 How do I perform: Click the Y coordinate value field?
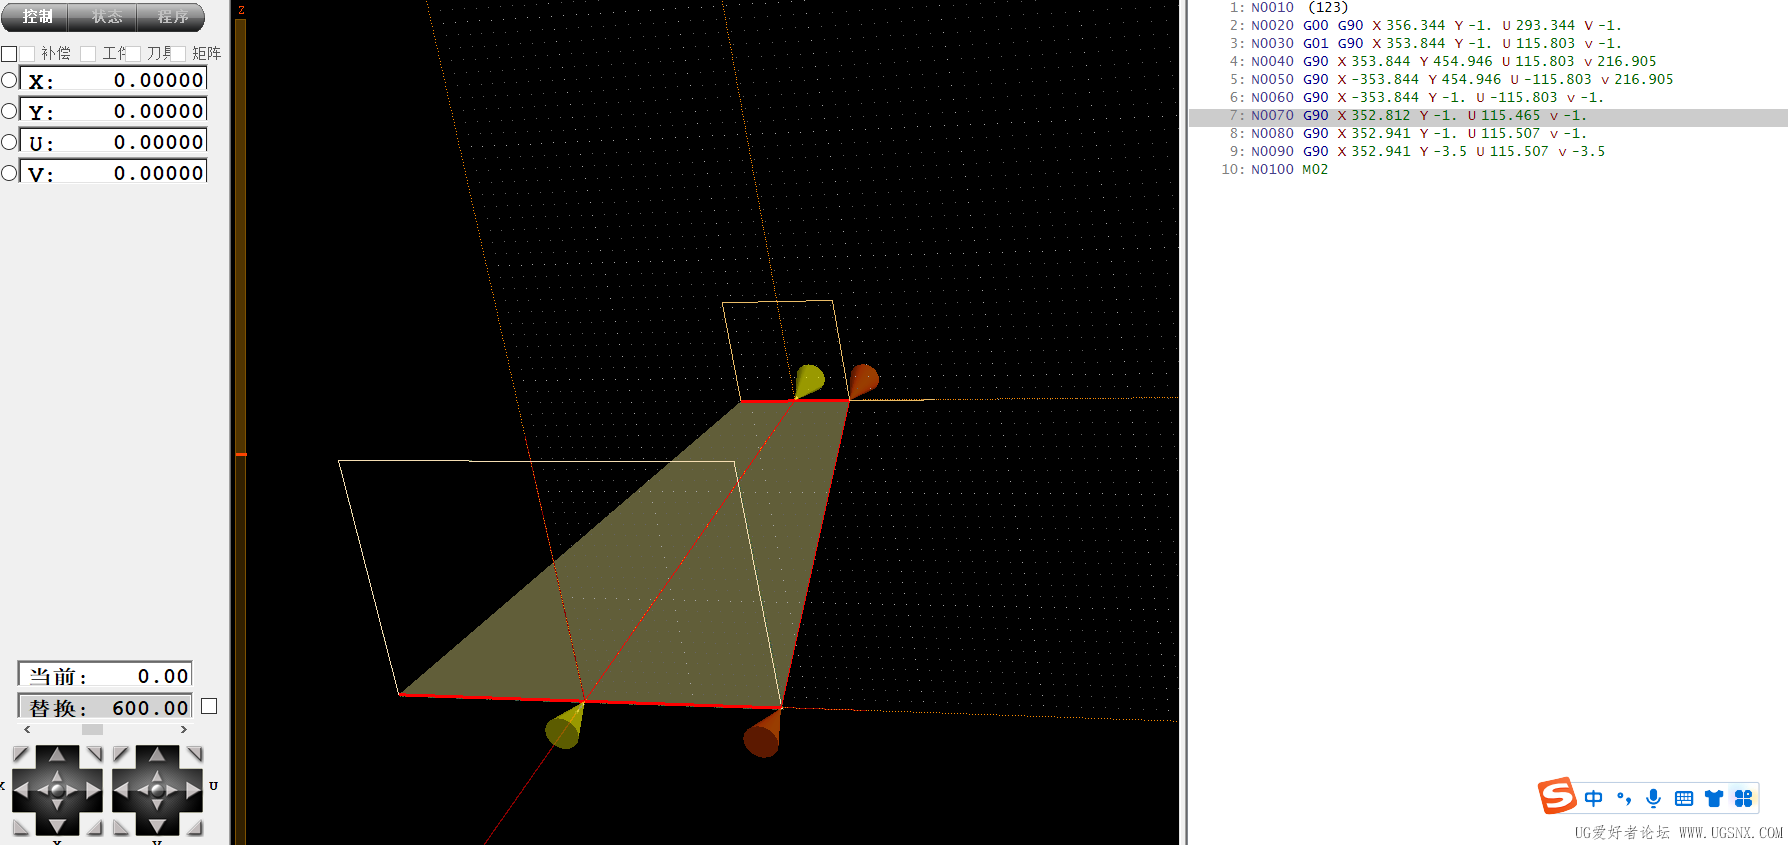coord(113,110)
